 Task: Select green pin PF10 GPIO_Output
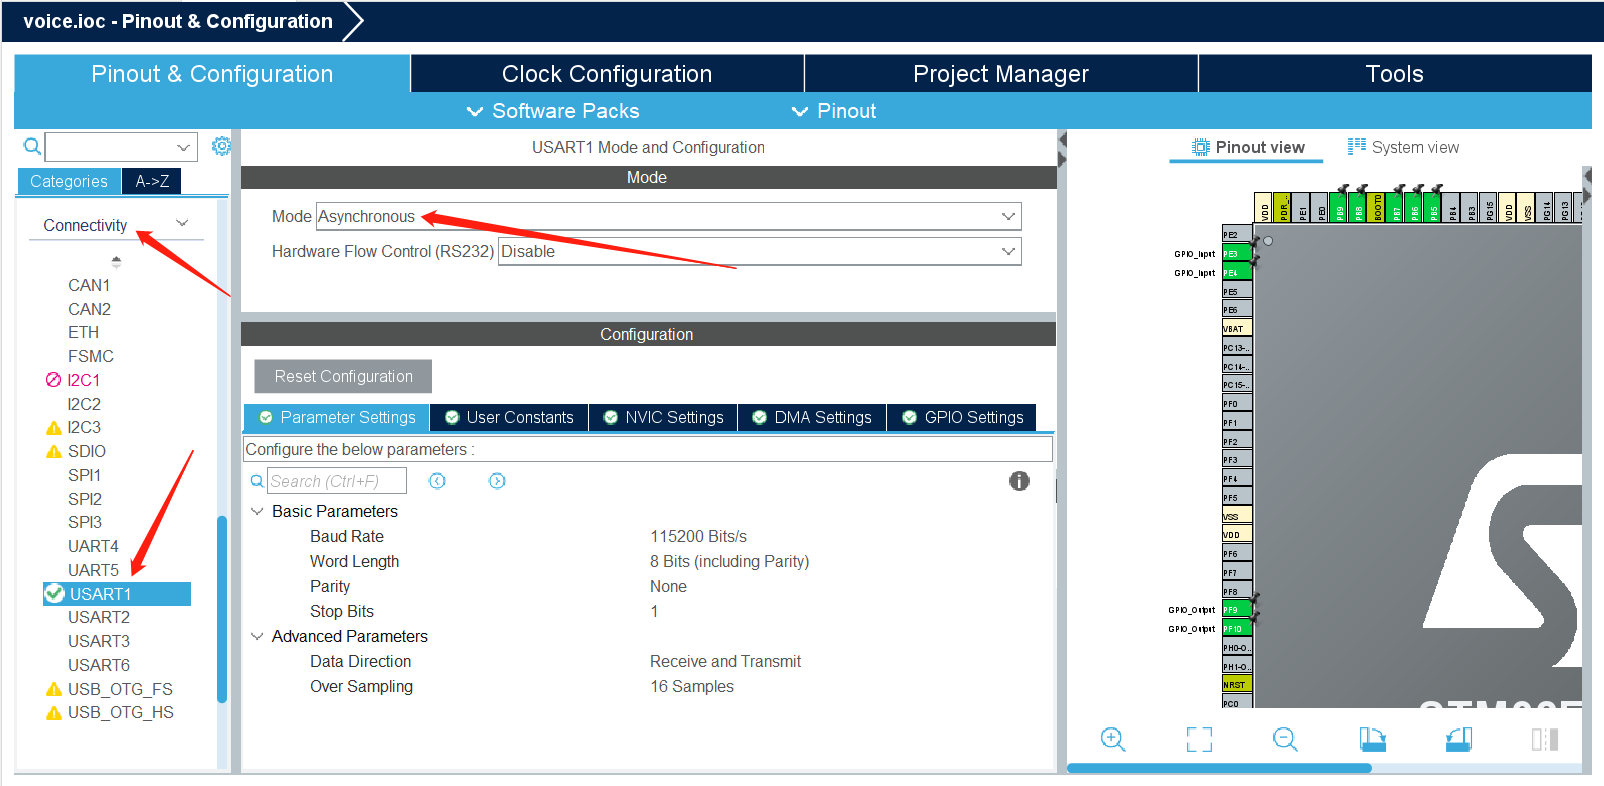(x=1237, y=629)
